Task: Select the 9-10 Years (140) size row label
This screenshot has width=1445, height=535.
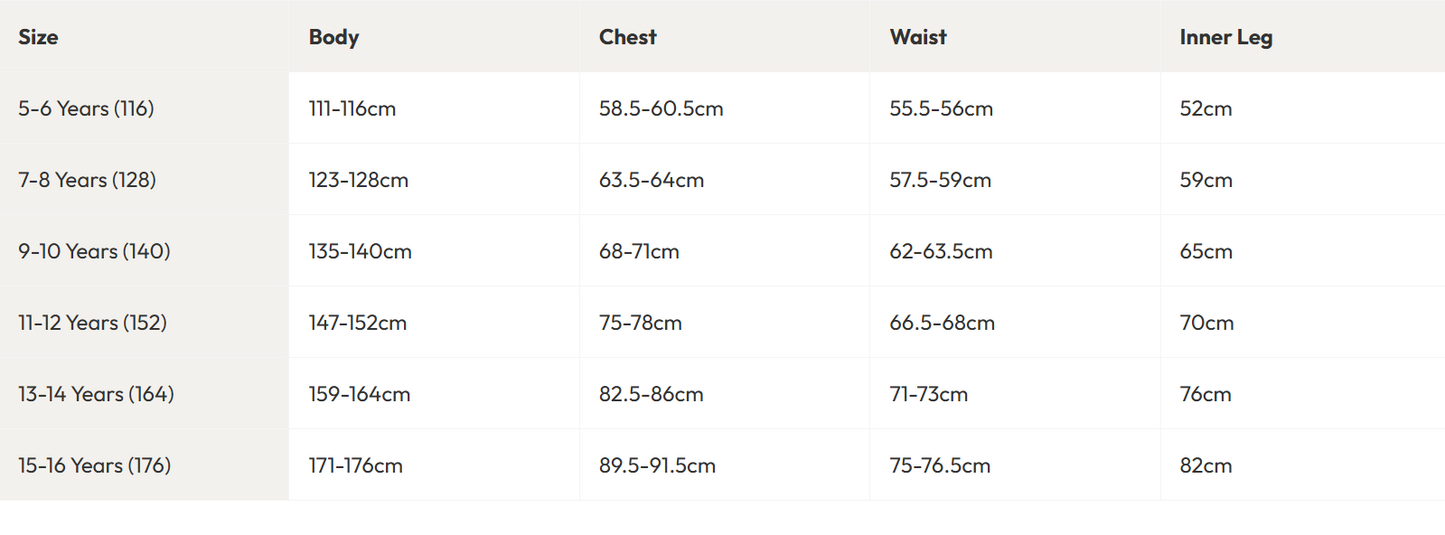Action: click(x=94, y=251)
